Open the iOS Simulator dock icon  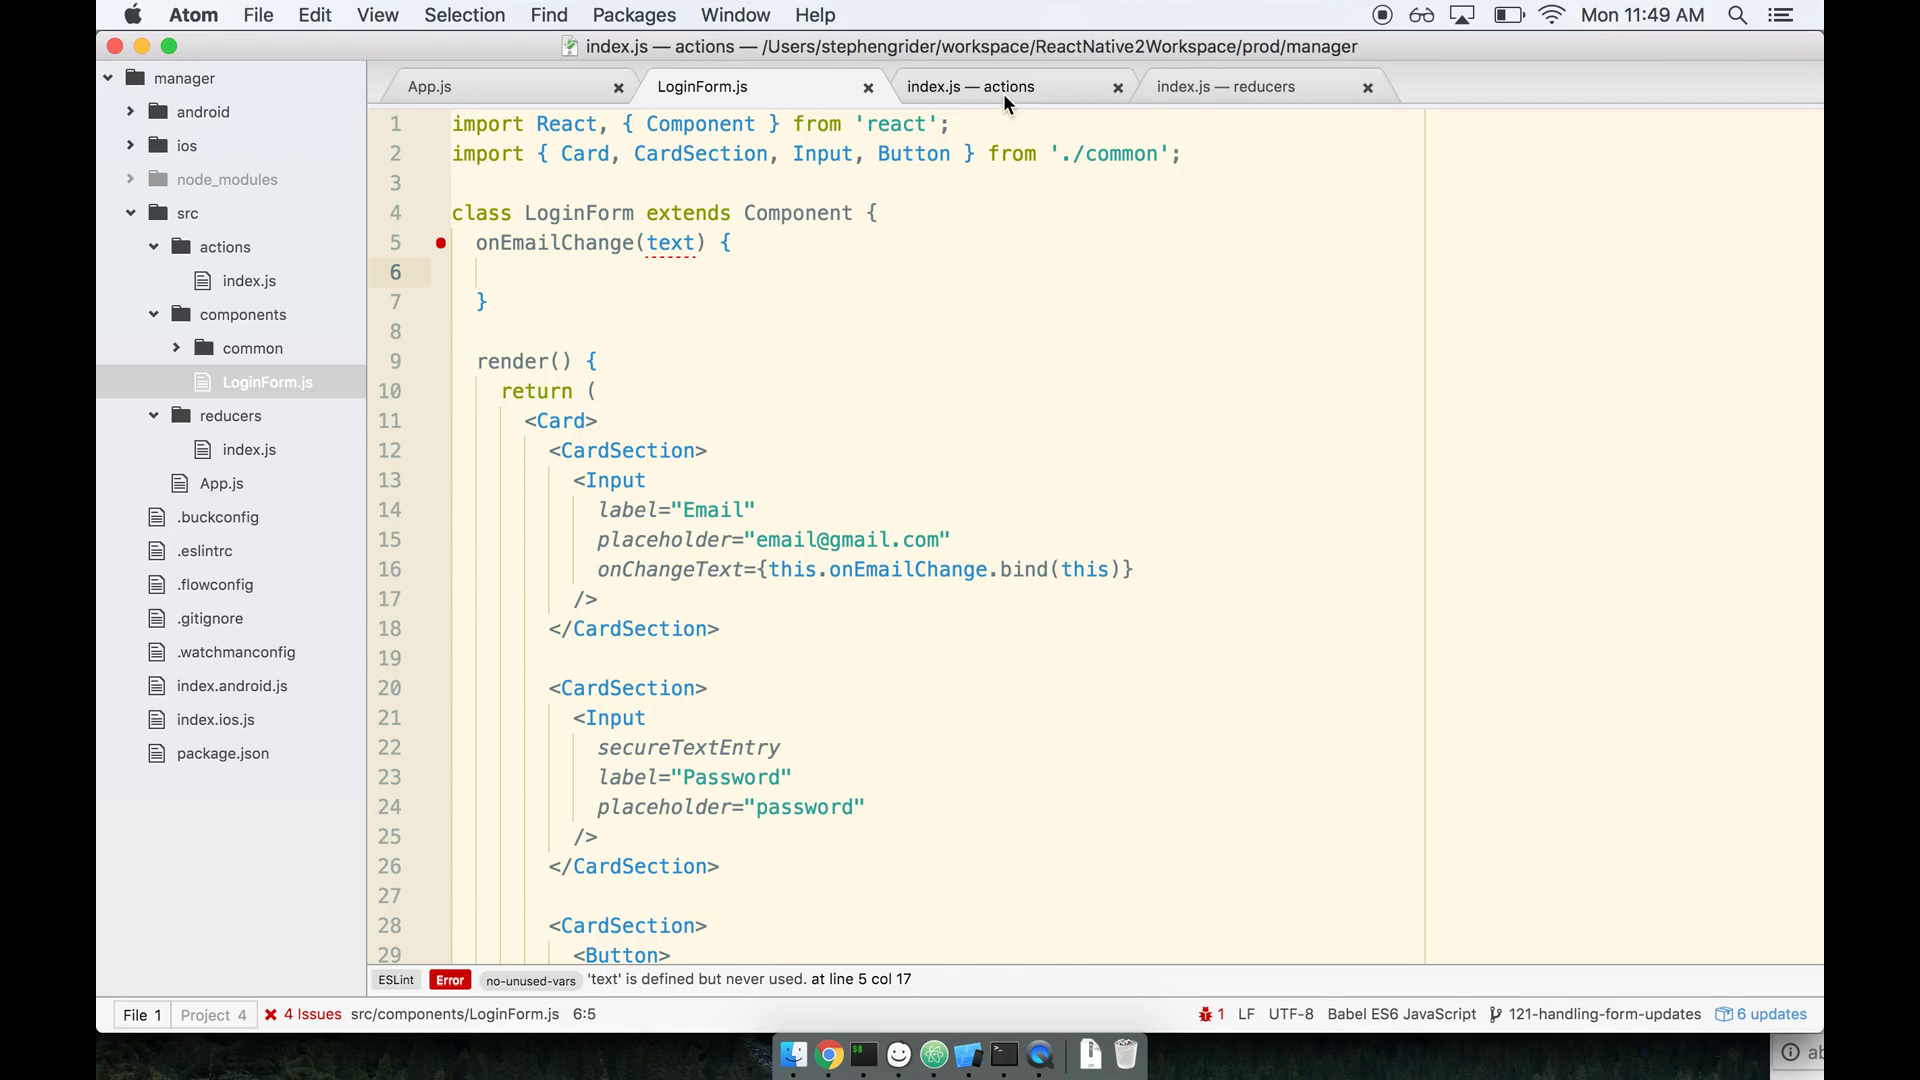[969, 1054]
